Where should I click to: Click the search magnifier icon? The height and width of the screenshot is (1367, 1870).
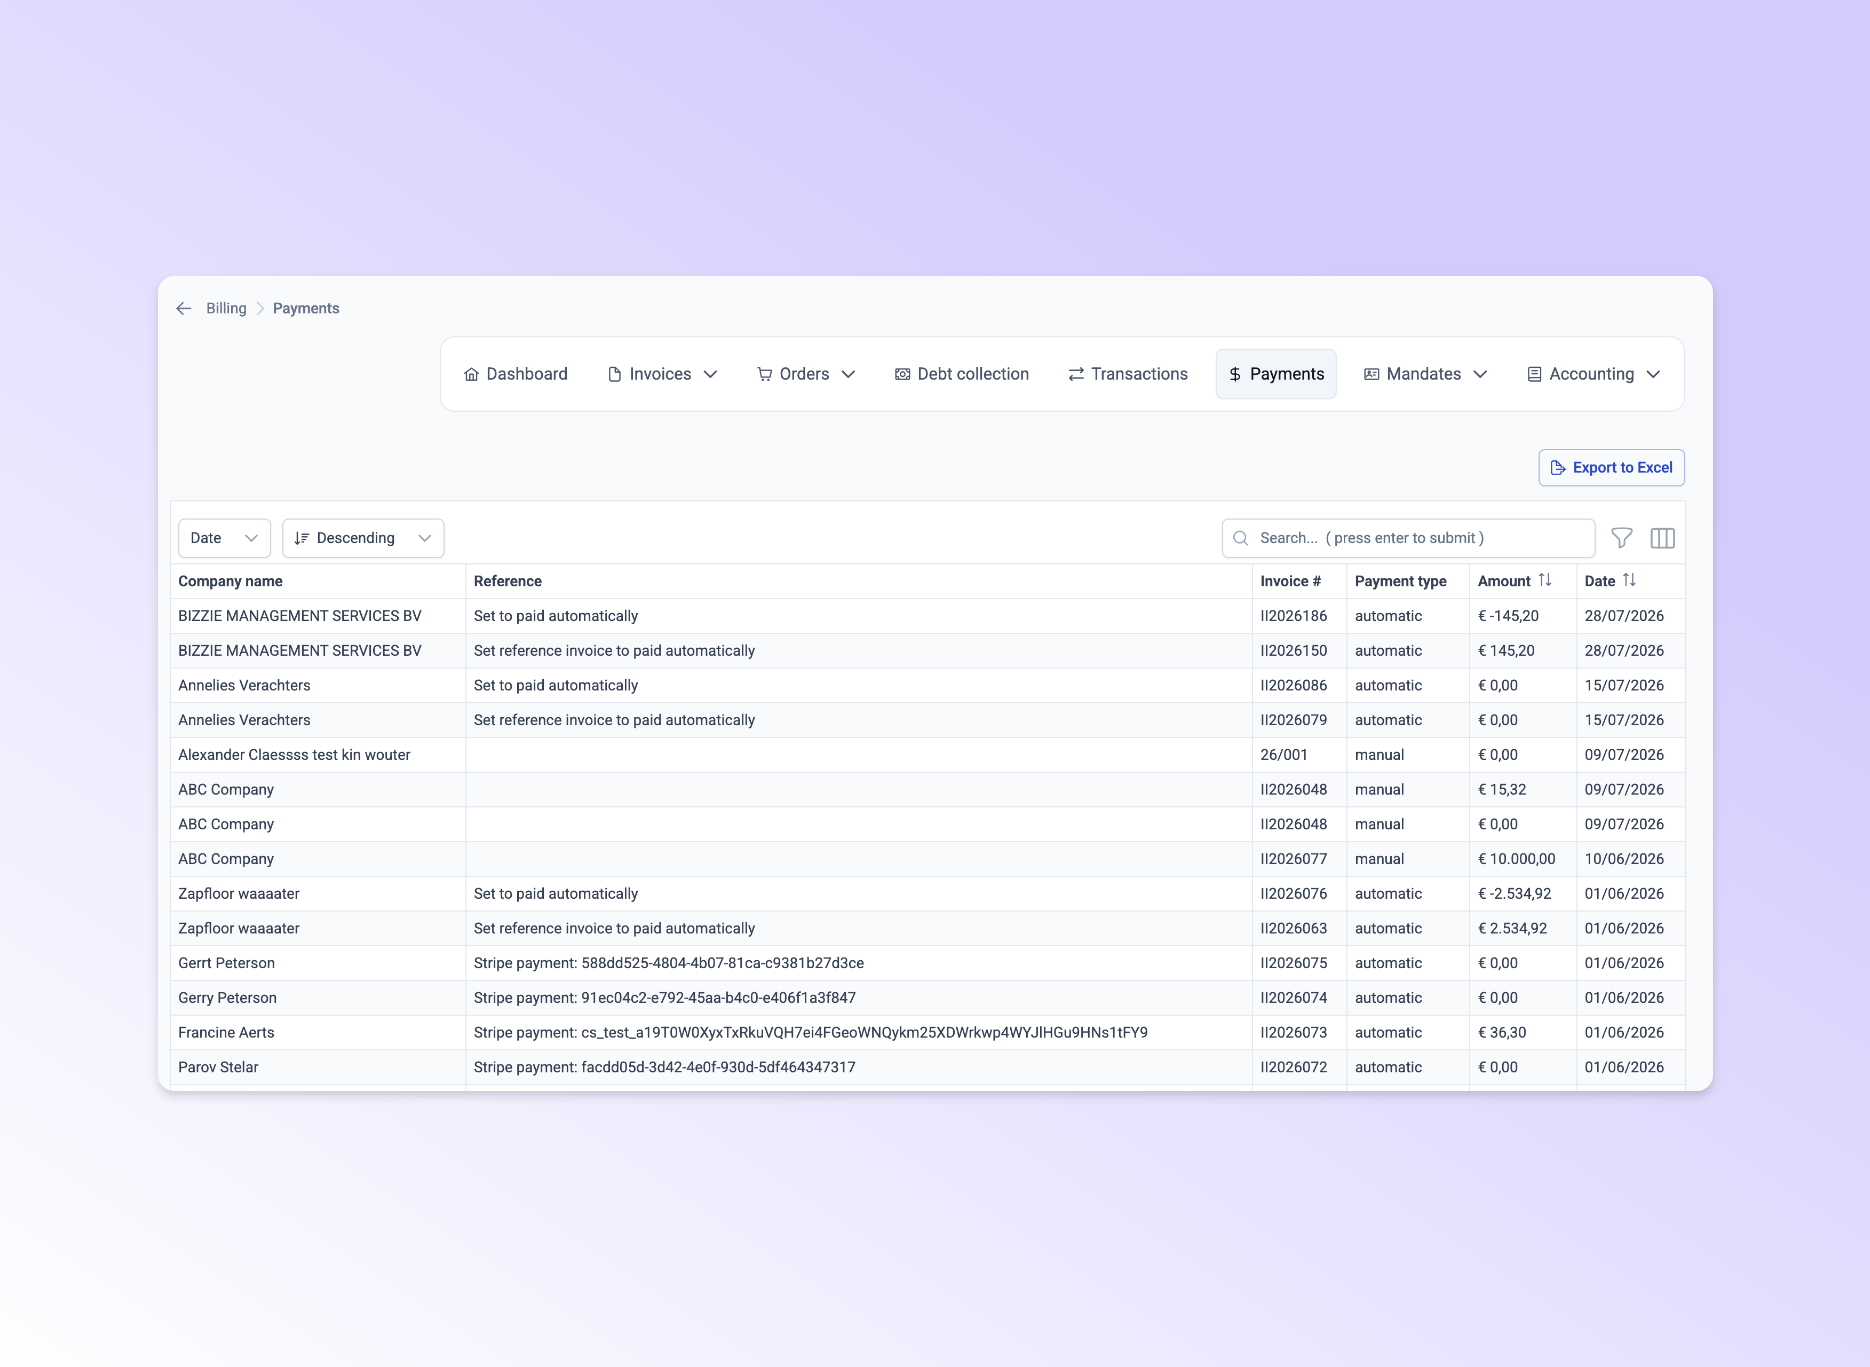pyautogui.click(x=1241, y=538)
